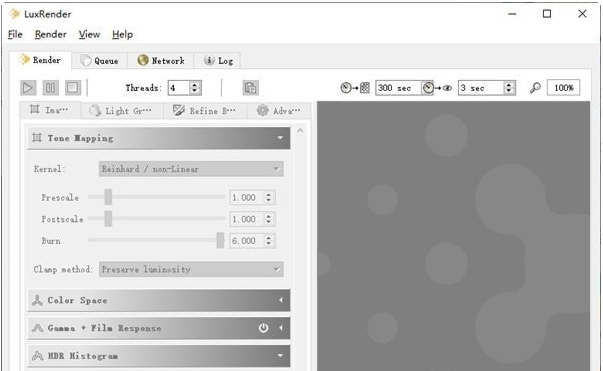Image resolution: width=603 pixels, height=371 pixels.
Task: Adjust the Burn value stepper
Action: 269,241
